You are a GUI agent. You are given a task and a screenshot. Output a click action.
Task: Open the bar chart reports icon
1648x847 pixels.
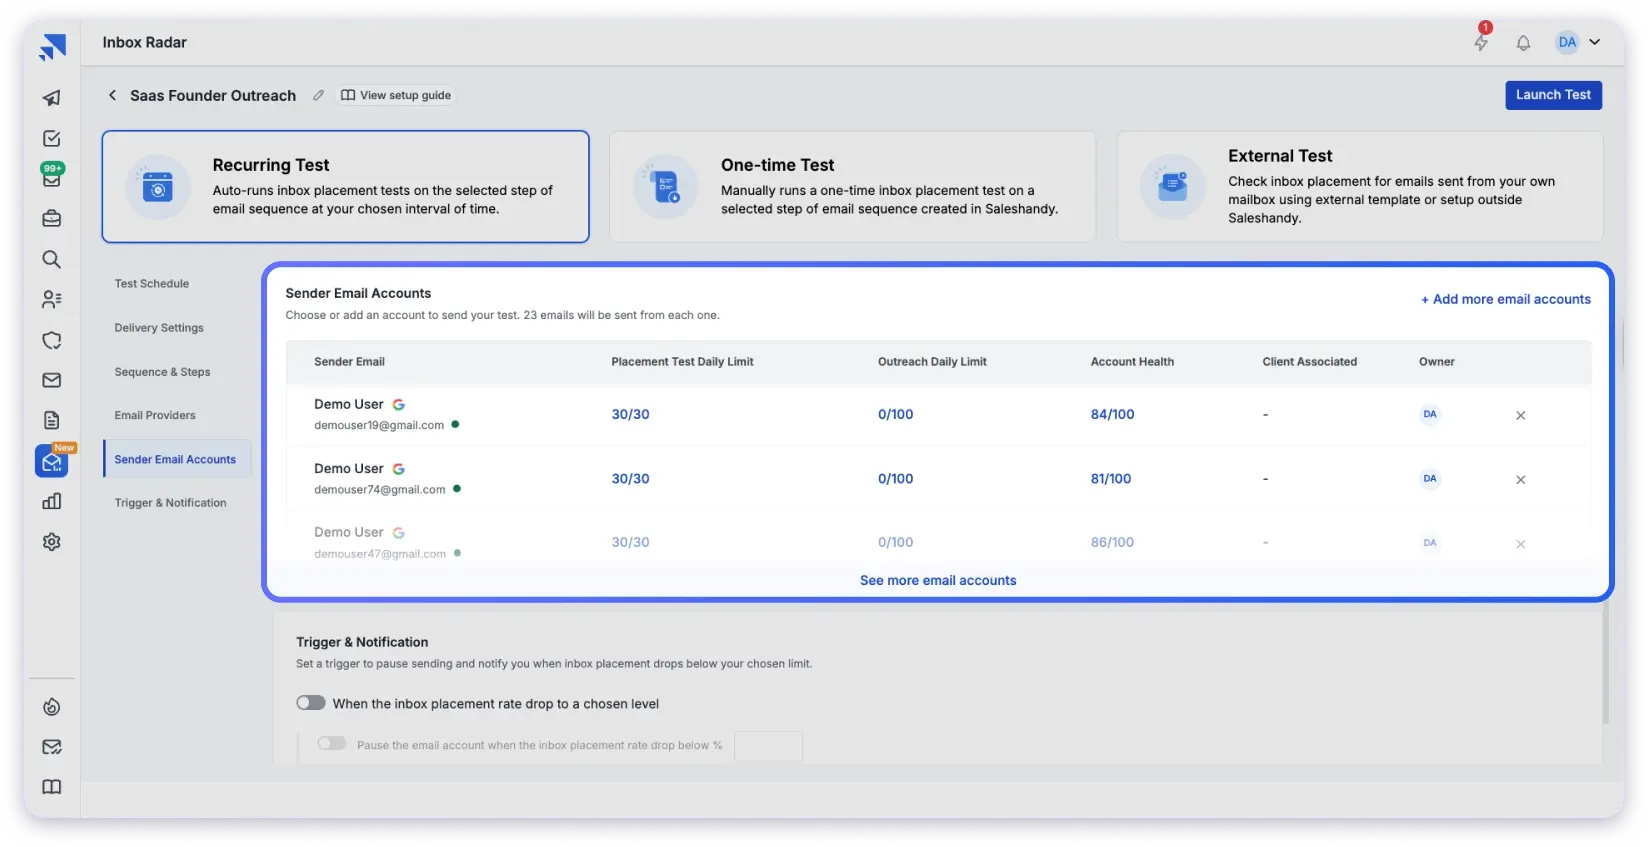52,502
